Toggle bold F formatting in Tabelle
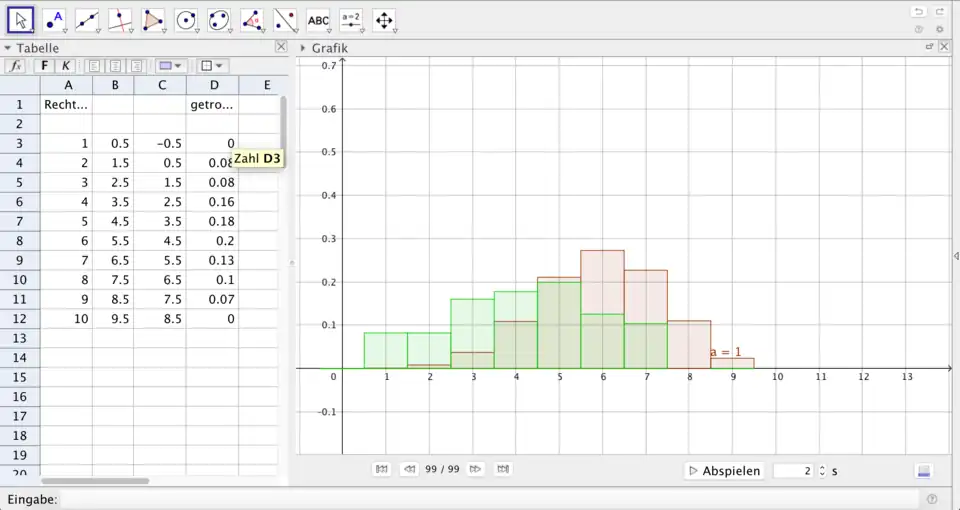This screenshot has width=960, height=510. pos(44,66)
